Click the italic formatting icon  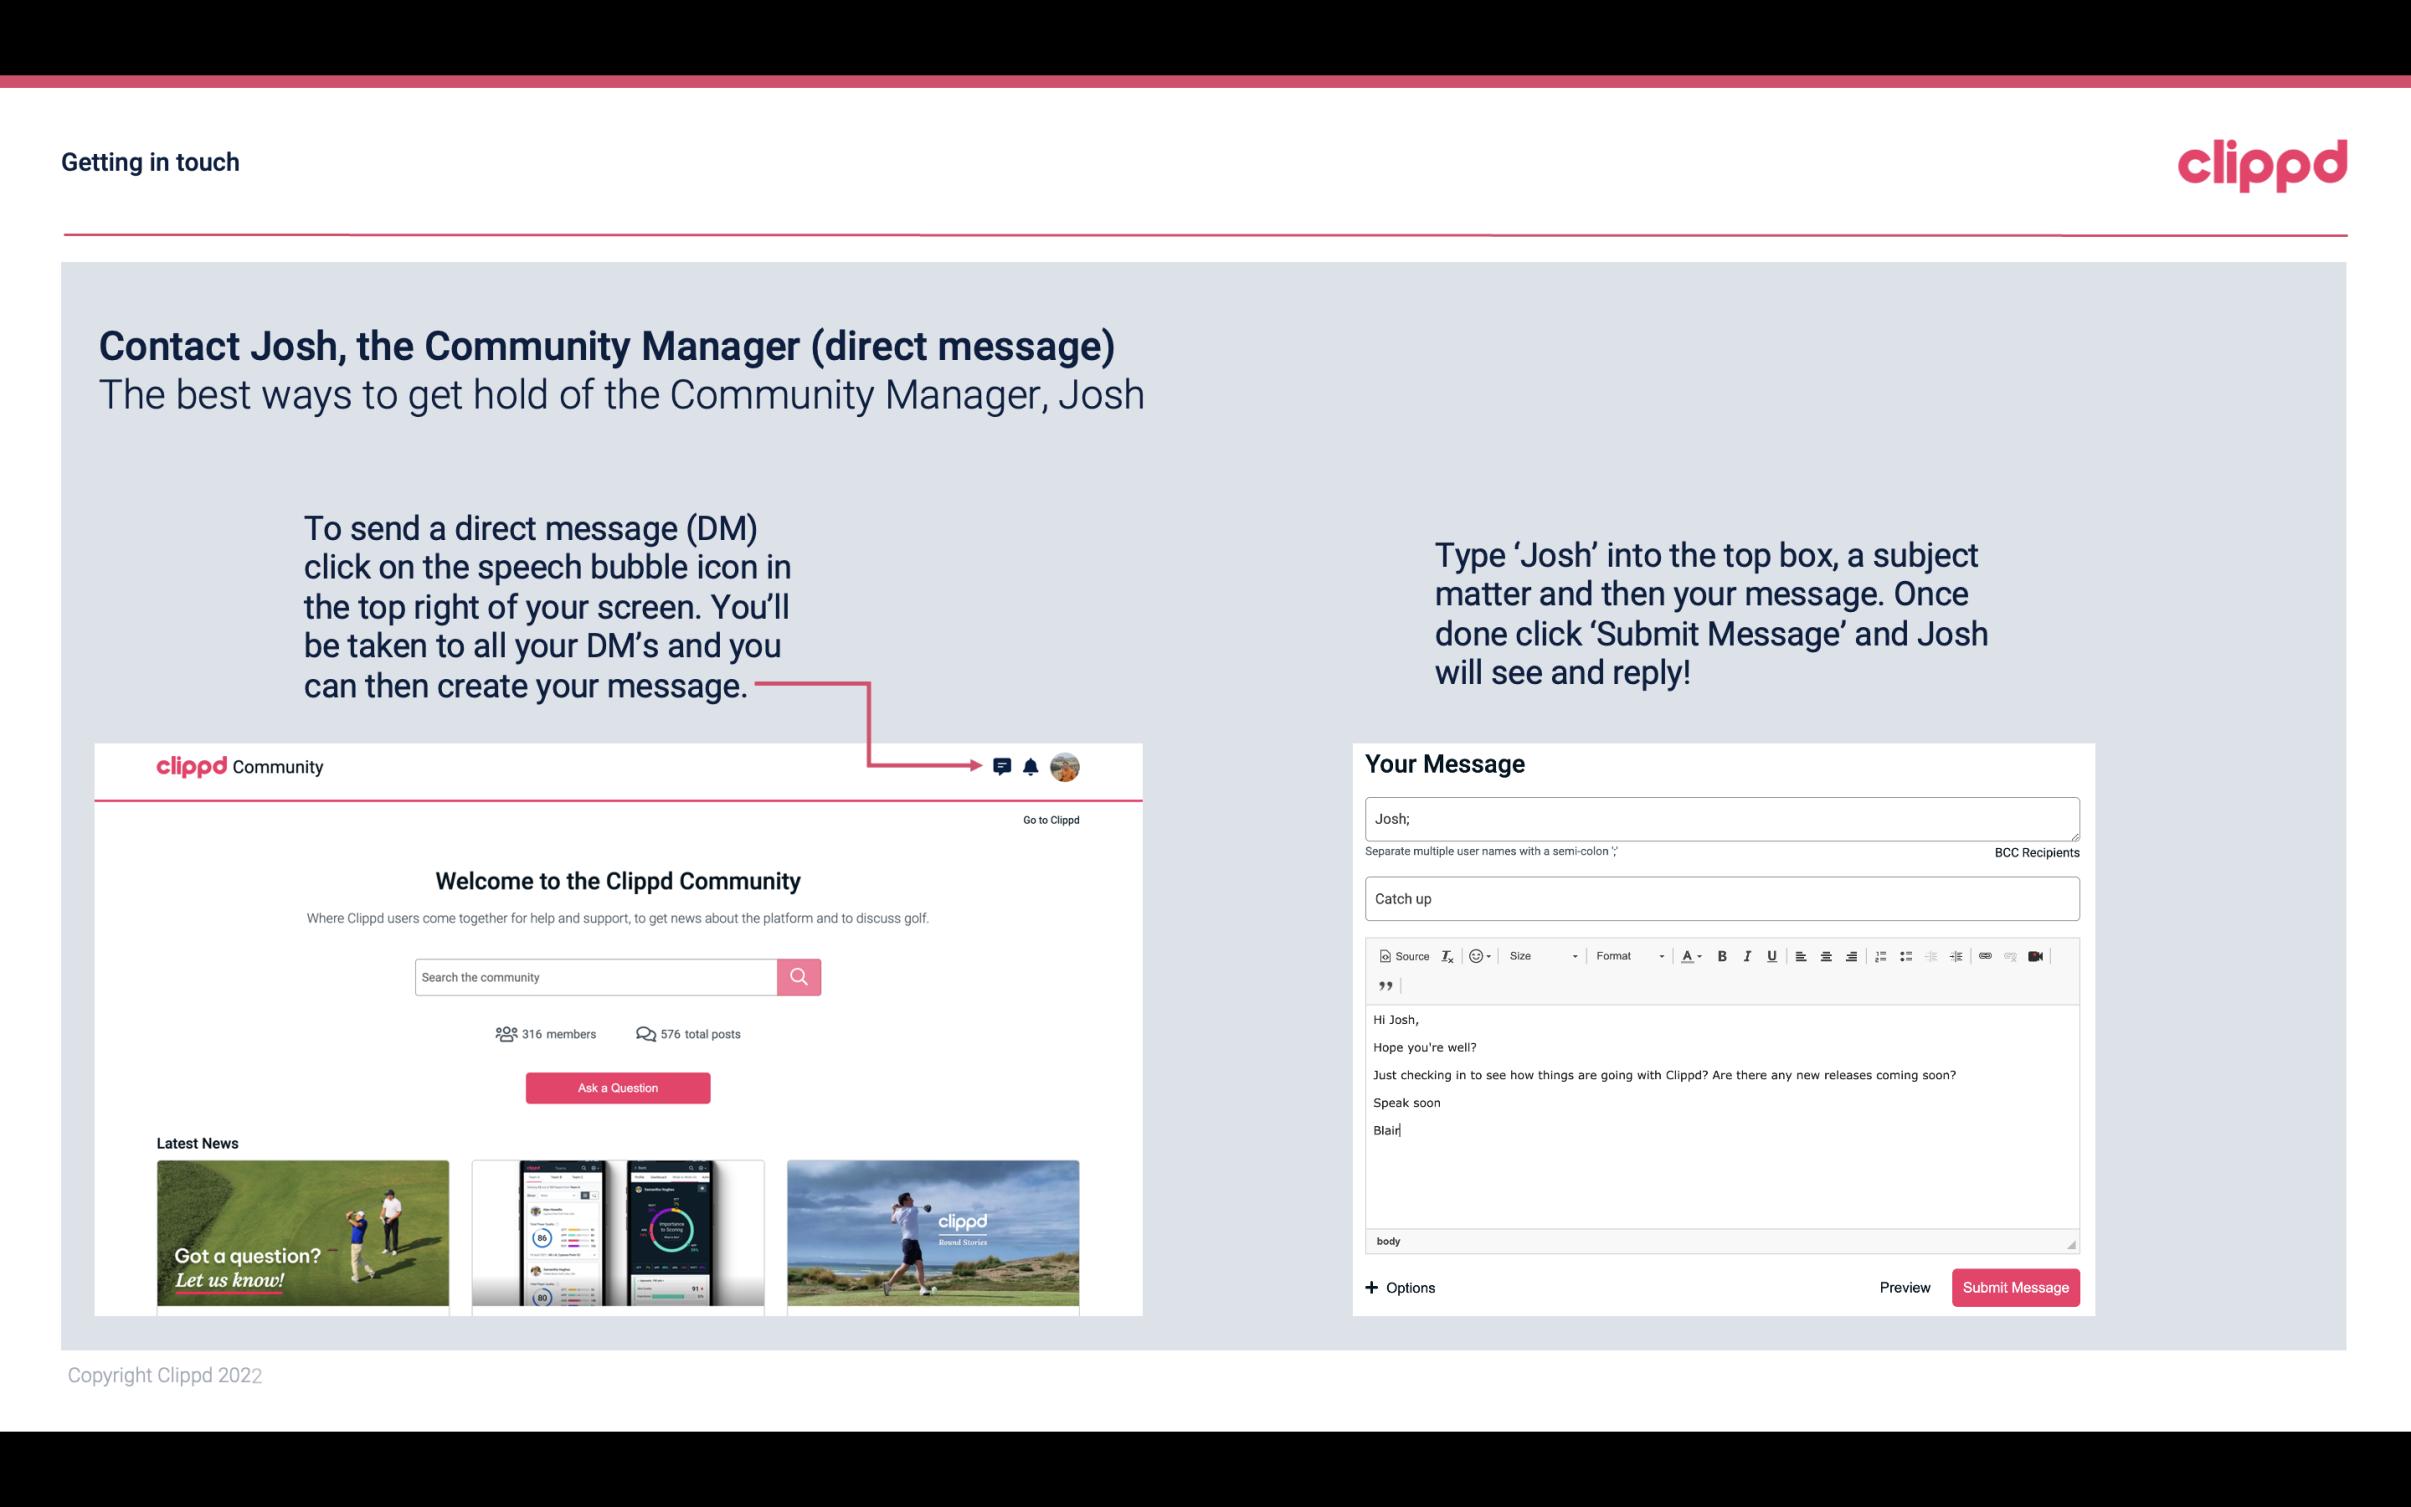pos(1750,955)
